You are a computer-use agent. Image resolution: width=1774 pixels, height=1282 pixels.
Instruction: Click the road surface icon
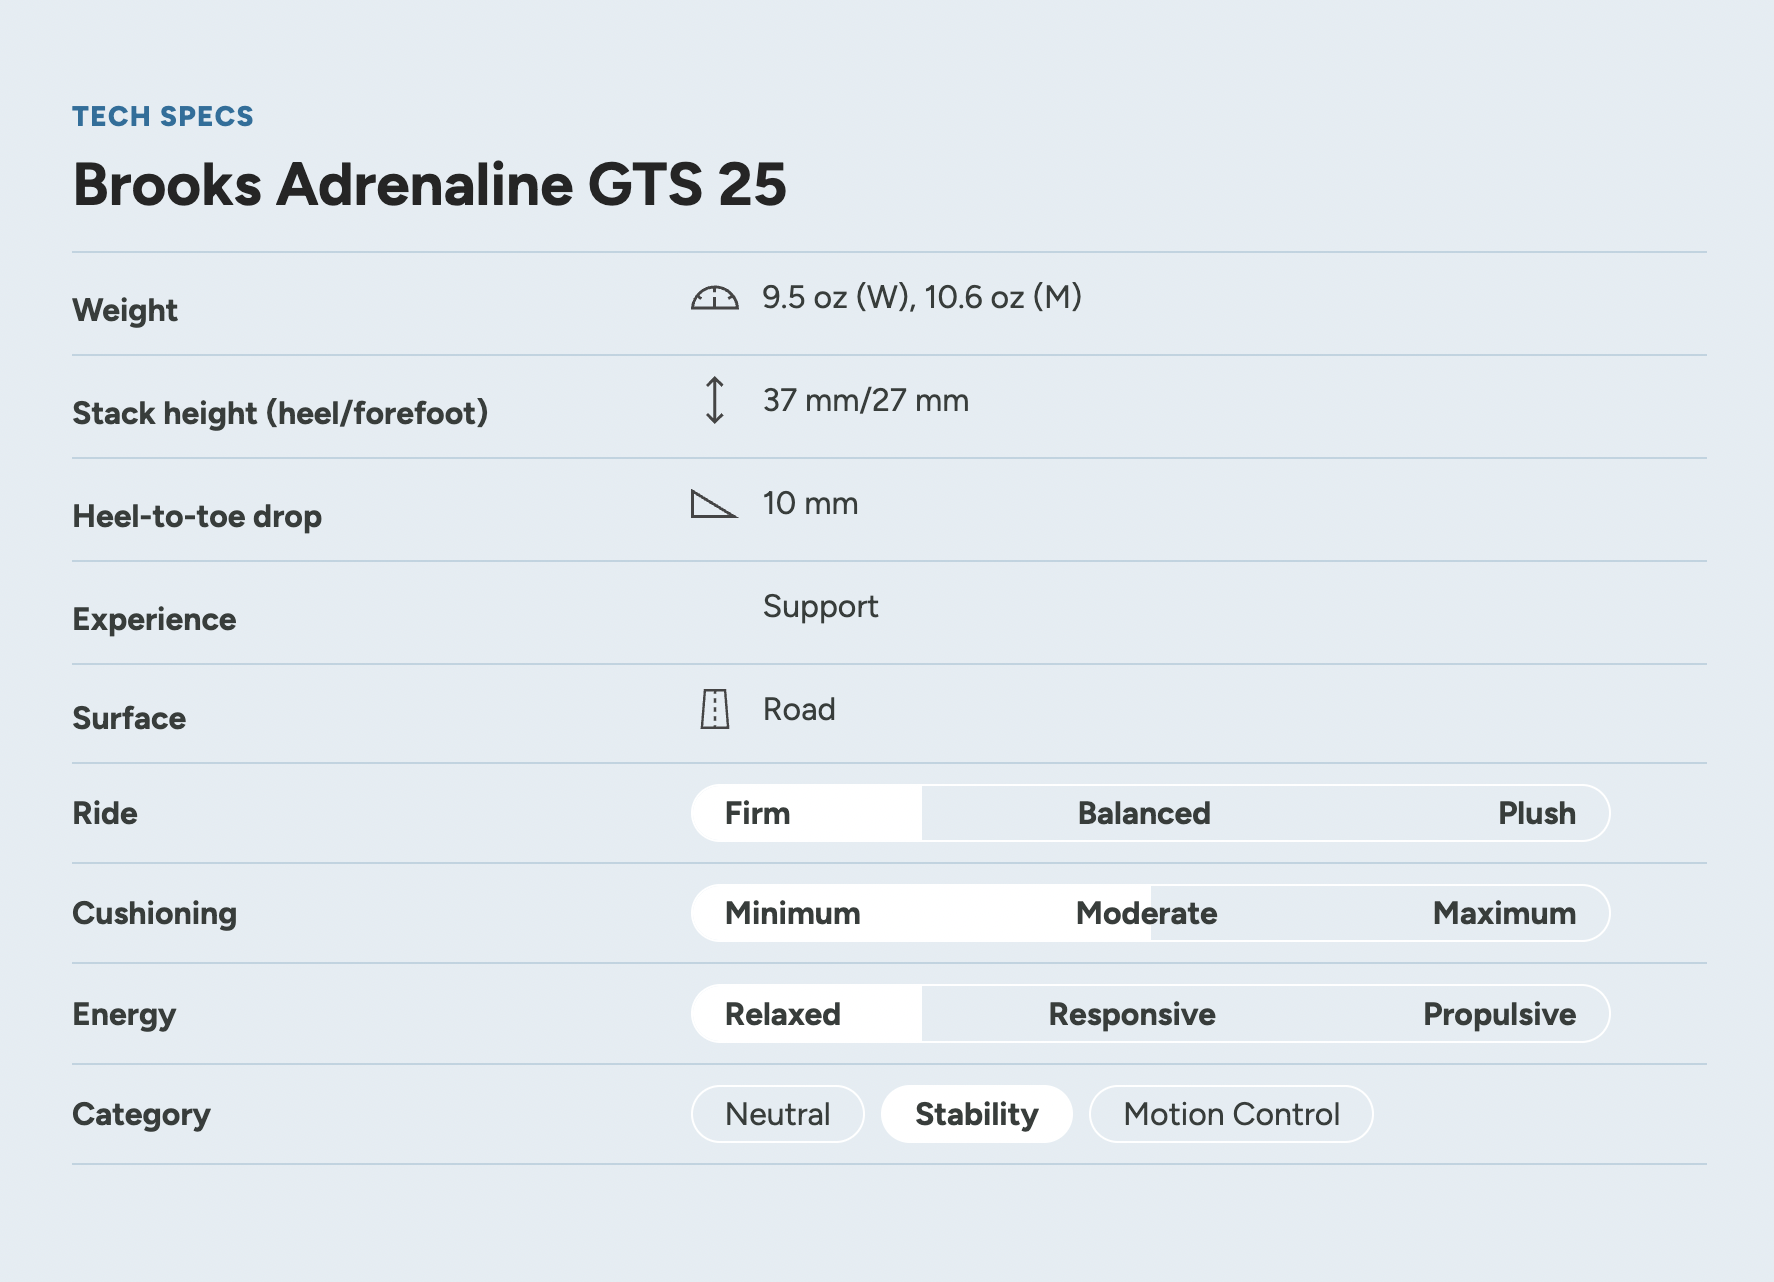[x=714, y=709]
